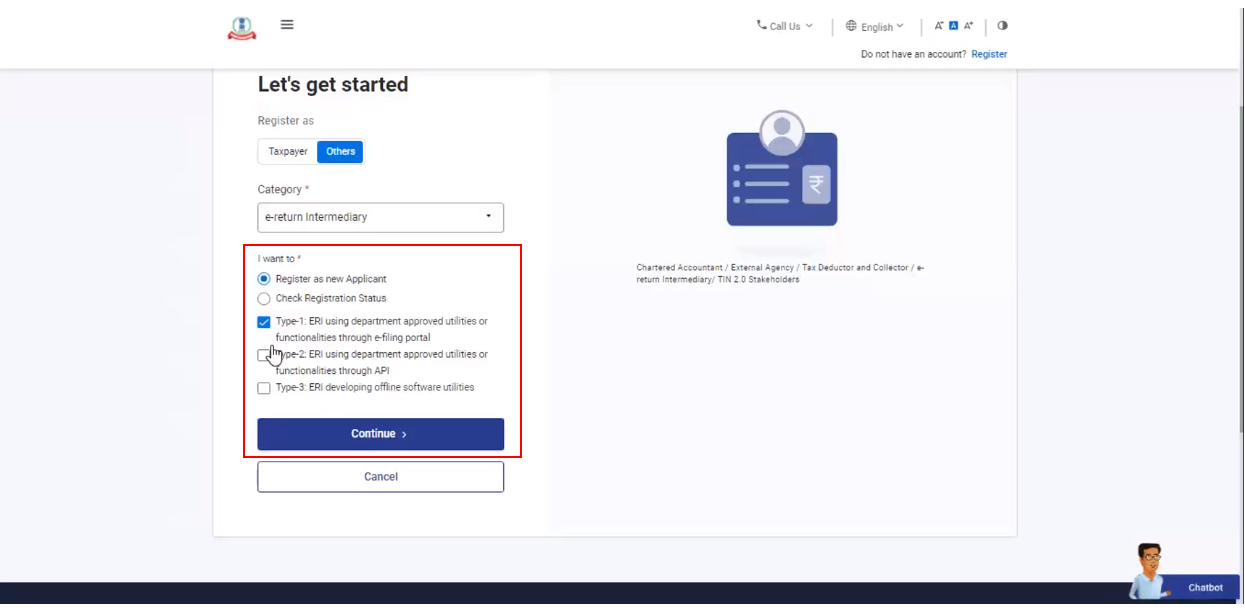The width and height of the screenshot is (1245, 611).
Task: Switch to the Taxpayer tab
Action: pos(288,152)
